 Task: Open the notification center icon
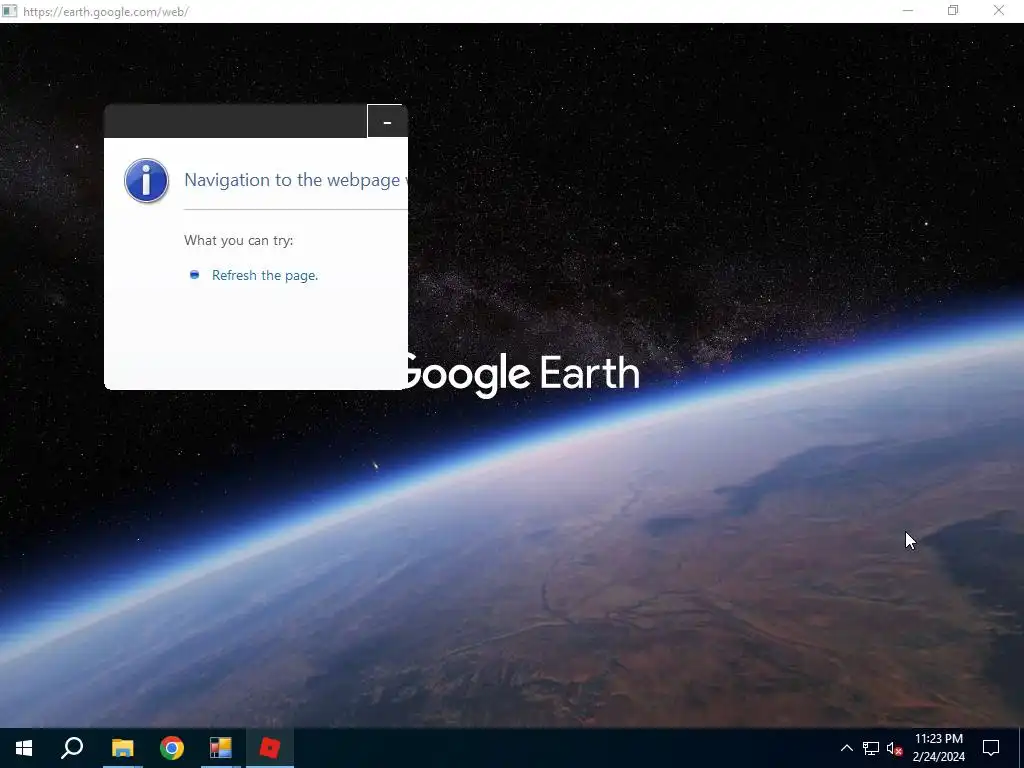tap(991, 748)
